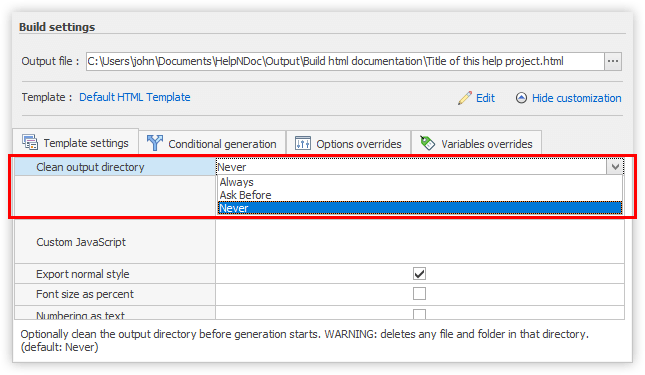Click the Output file label

[x=50, y=61]
